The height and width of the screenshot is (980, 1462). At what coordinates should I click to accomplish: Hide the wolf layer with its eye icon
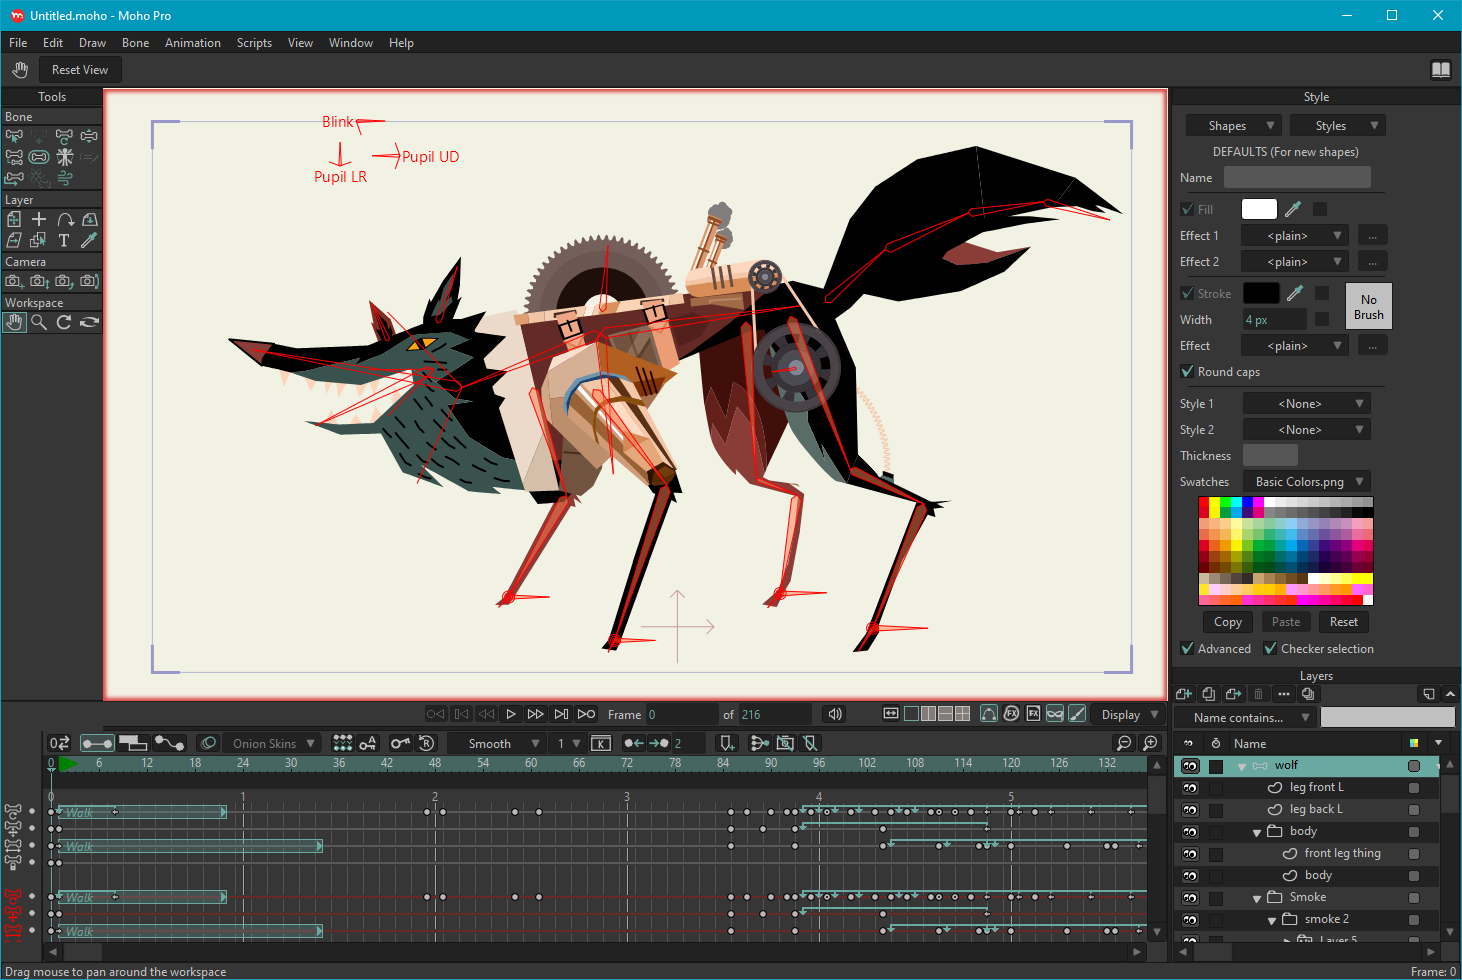[x=1190, y=766]
